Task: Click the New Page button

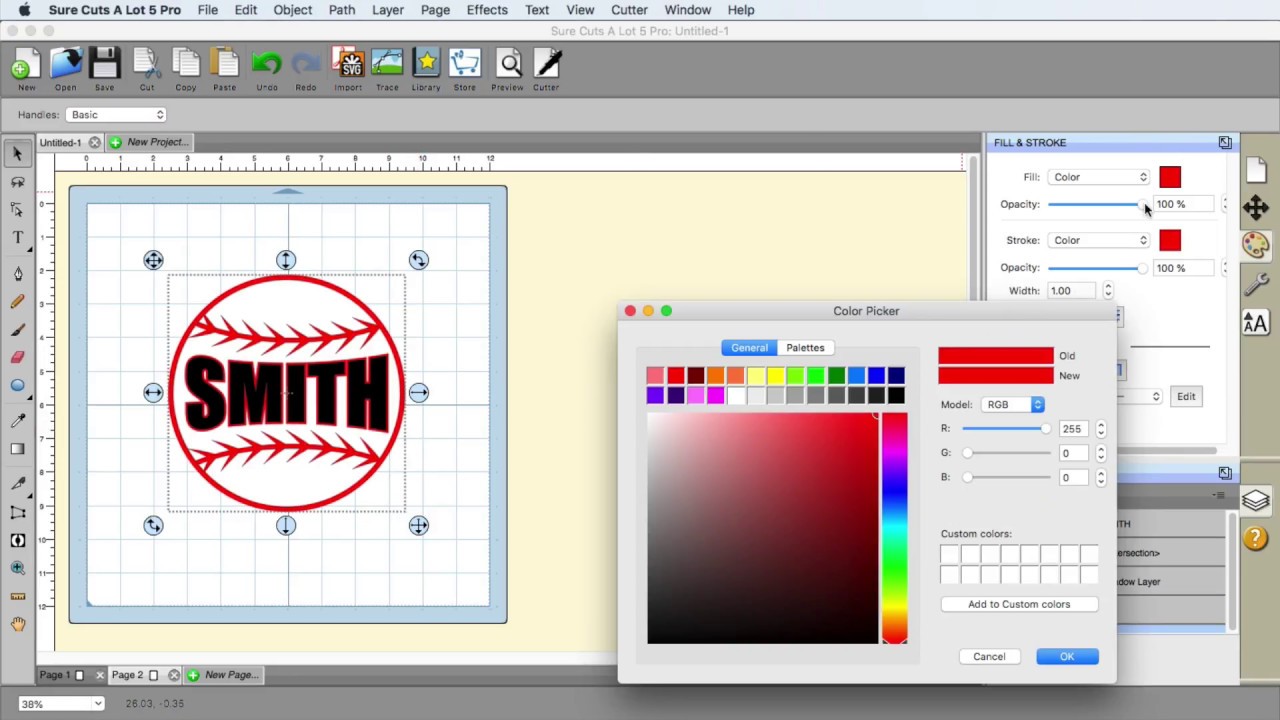Action: pos(224,675)
